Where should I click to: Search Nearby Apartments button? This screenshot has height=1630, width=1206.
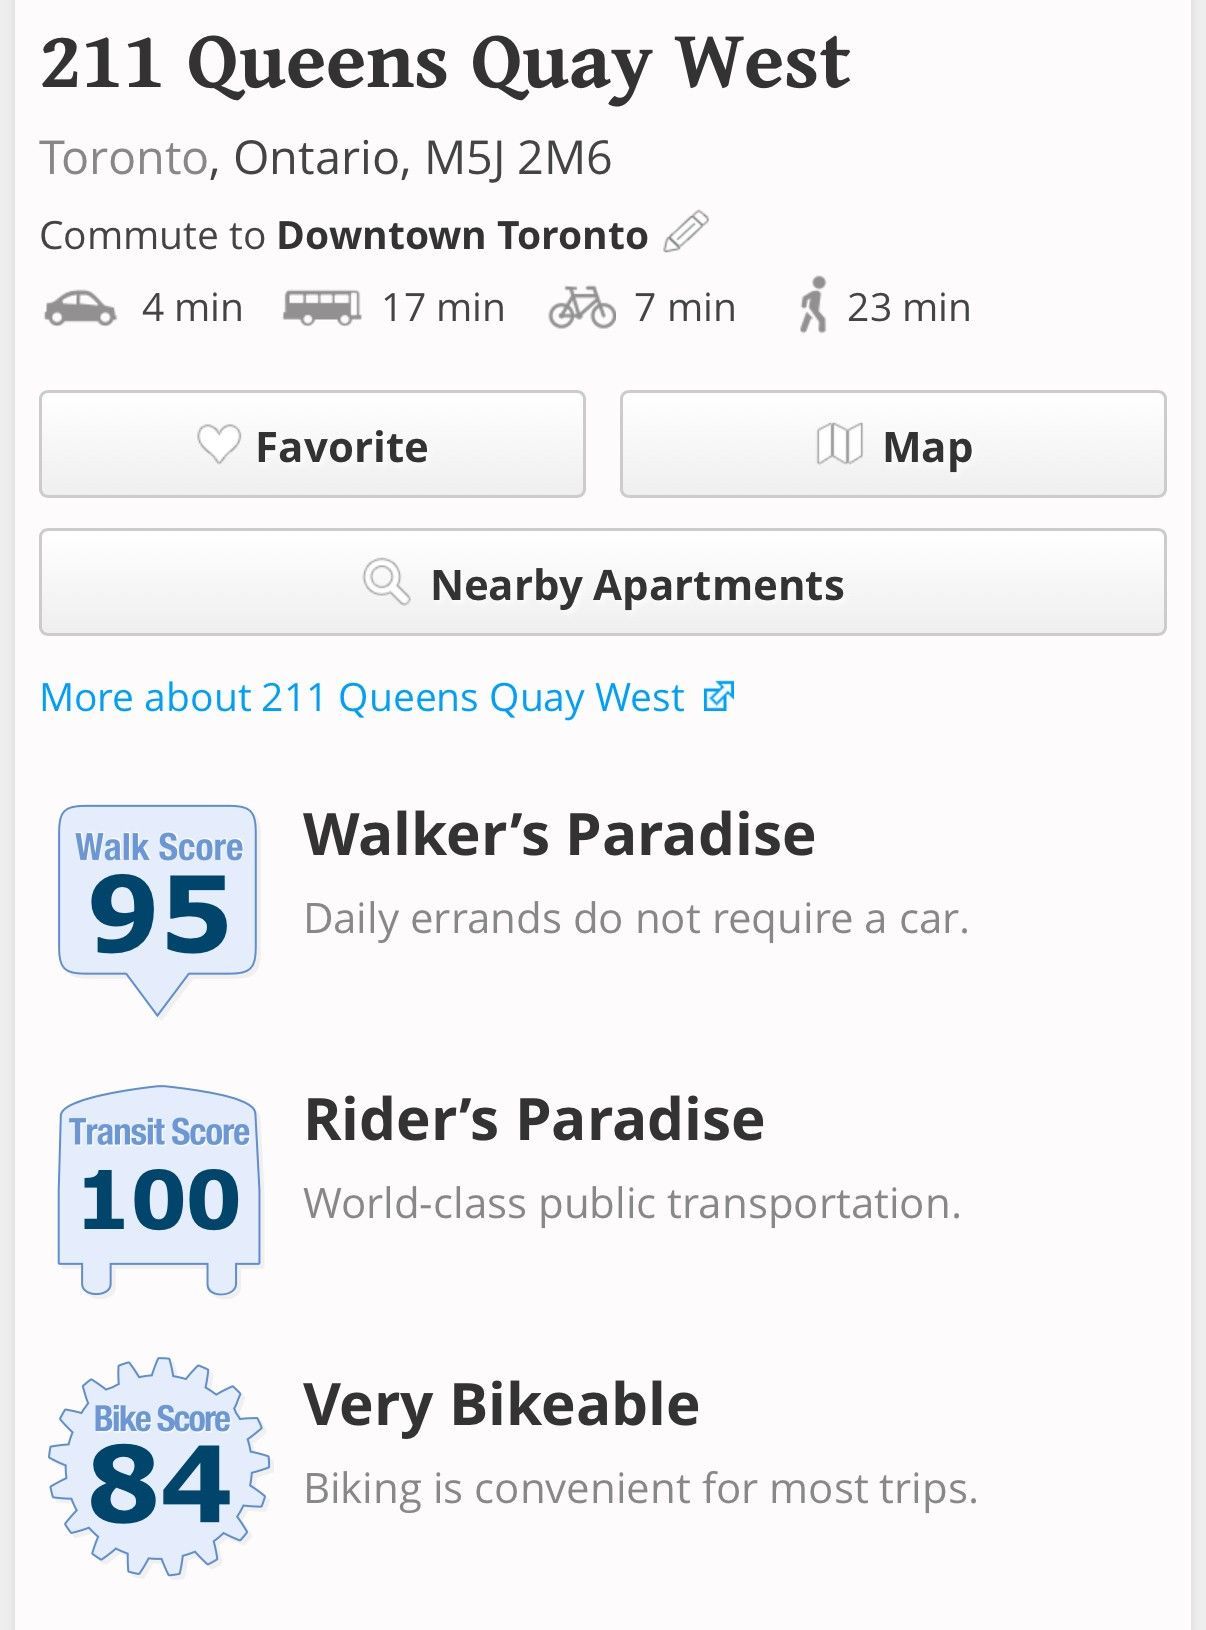click(603, 583)
